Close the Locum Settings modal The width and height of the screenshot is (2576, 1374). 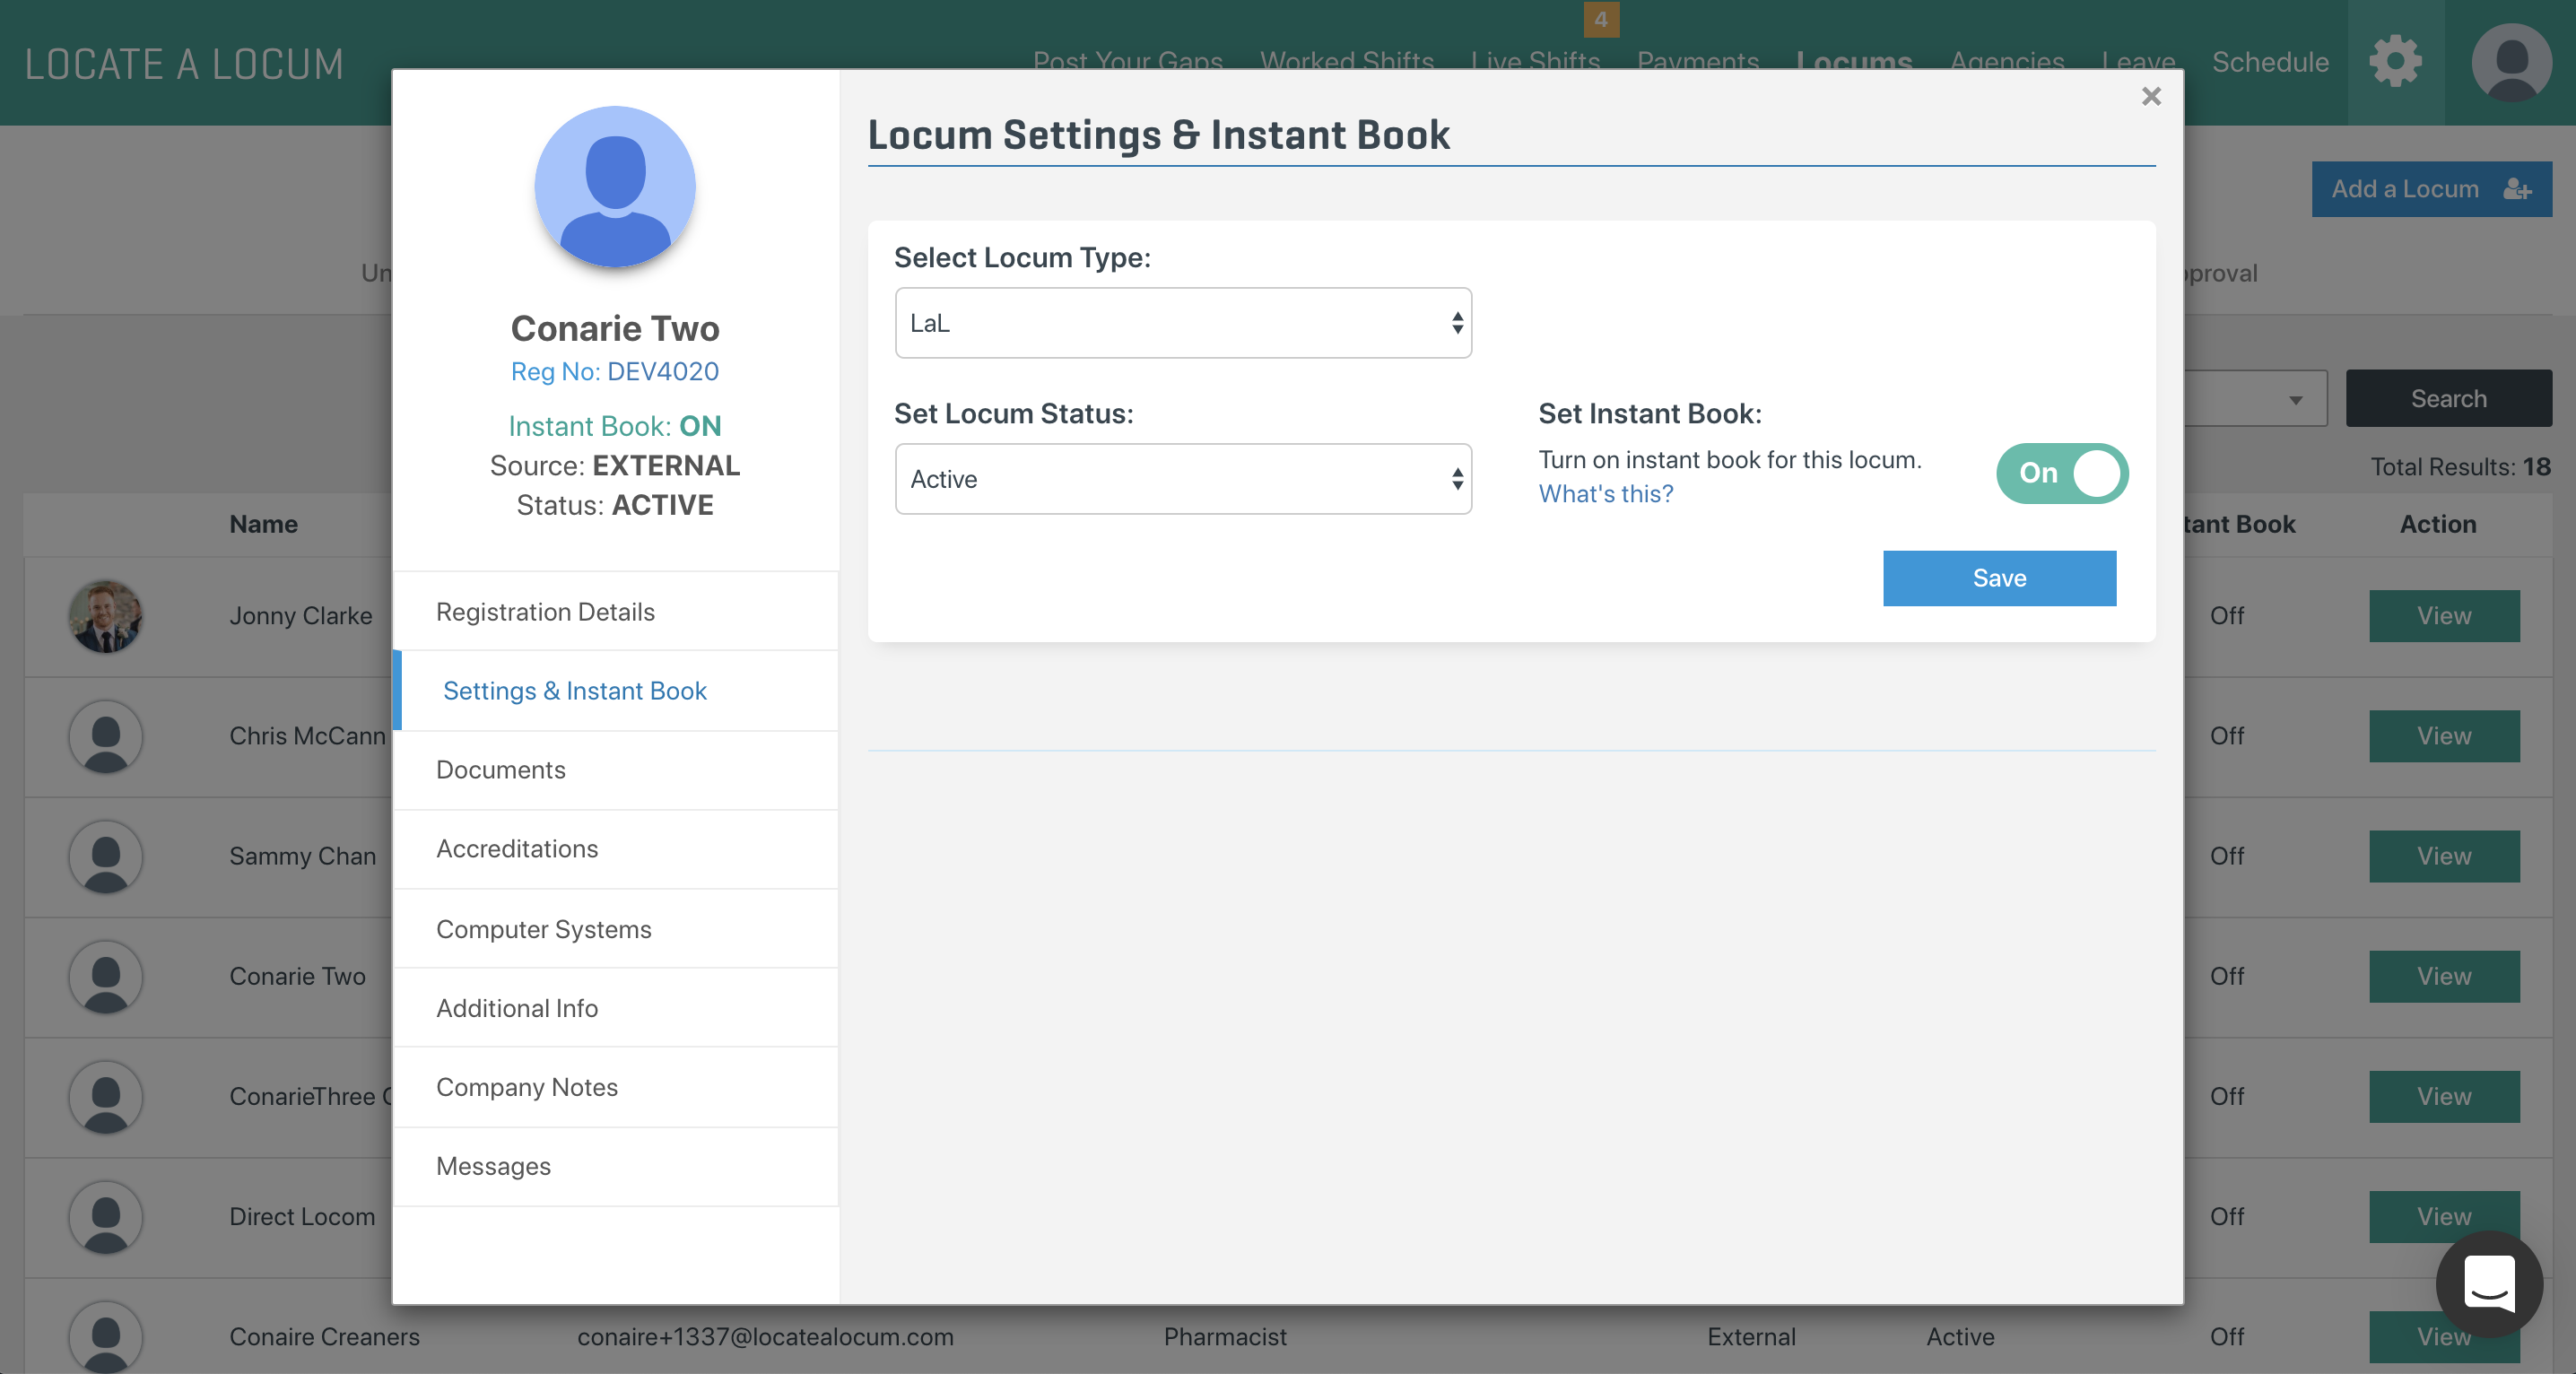pos(2151,97)
